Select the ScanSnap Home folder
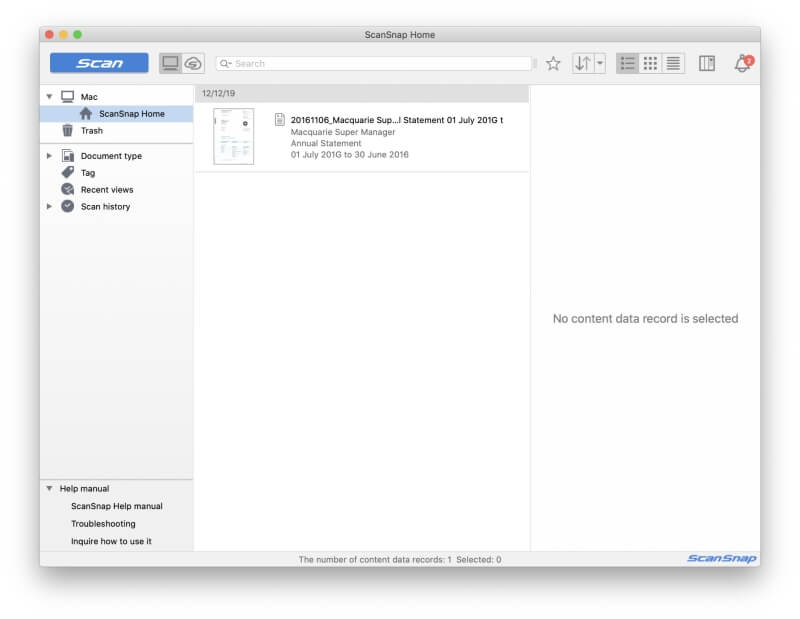The width and height of the screenshot is (800, 619). pyautogui.click(x=116, y=114)
